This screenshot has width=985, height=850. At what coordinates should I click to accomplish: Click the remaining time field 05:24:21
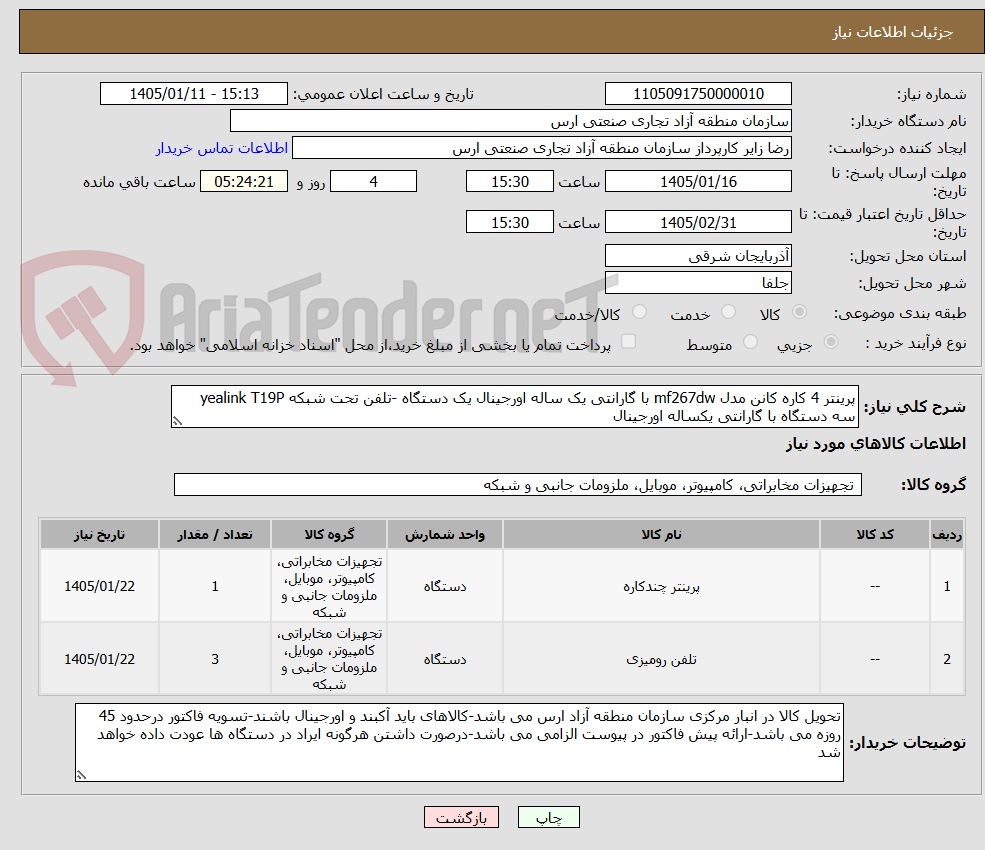click(244, 182)
